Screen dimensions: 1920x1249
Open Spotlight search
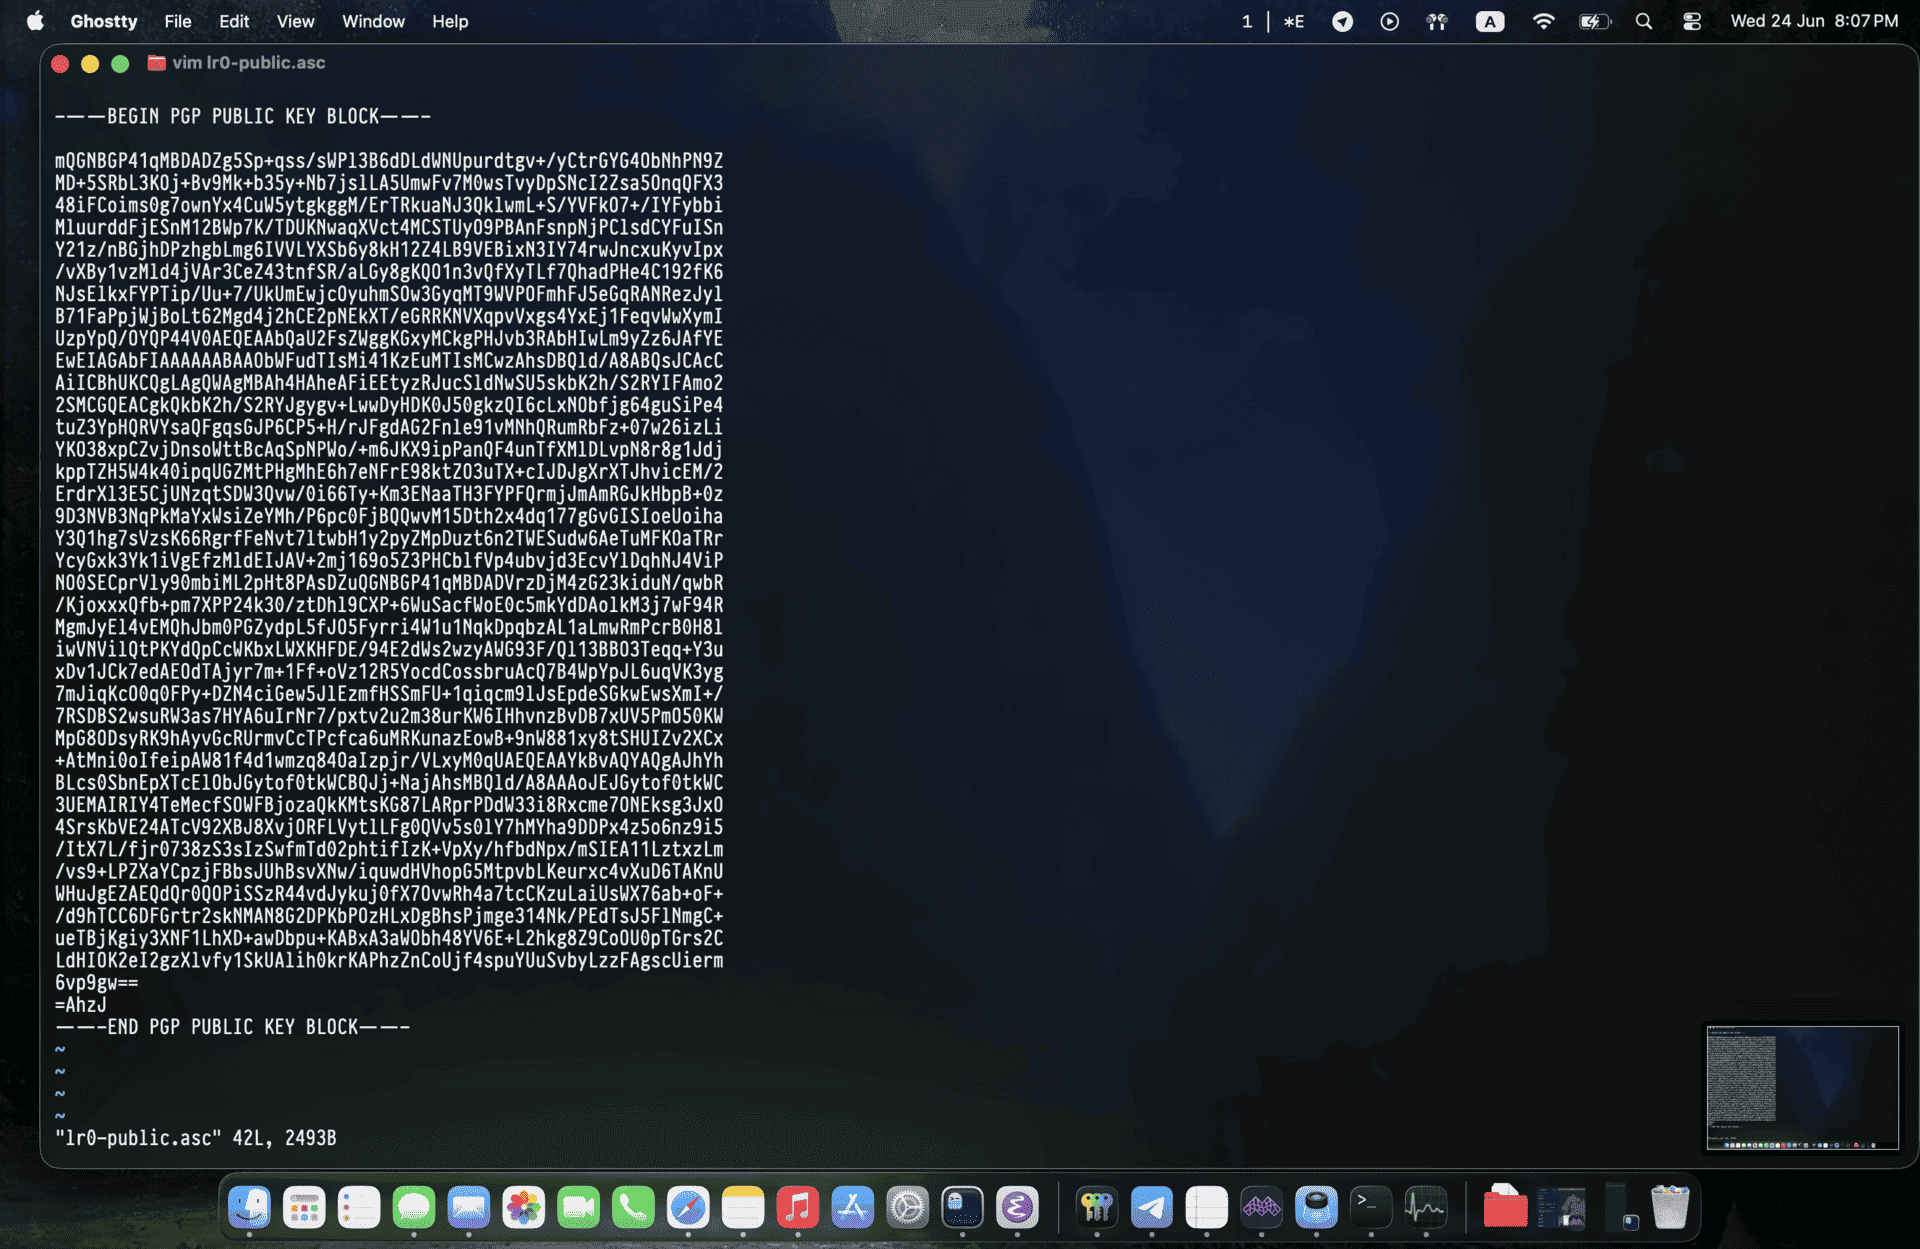[1643, 21]
